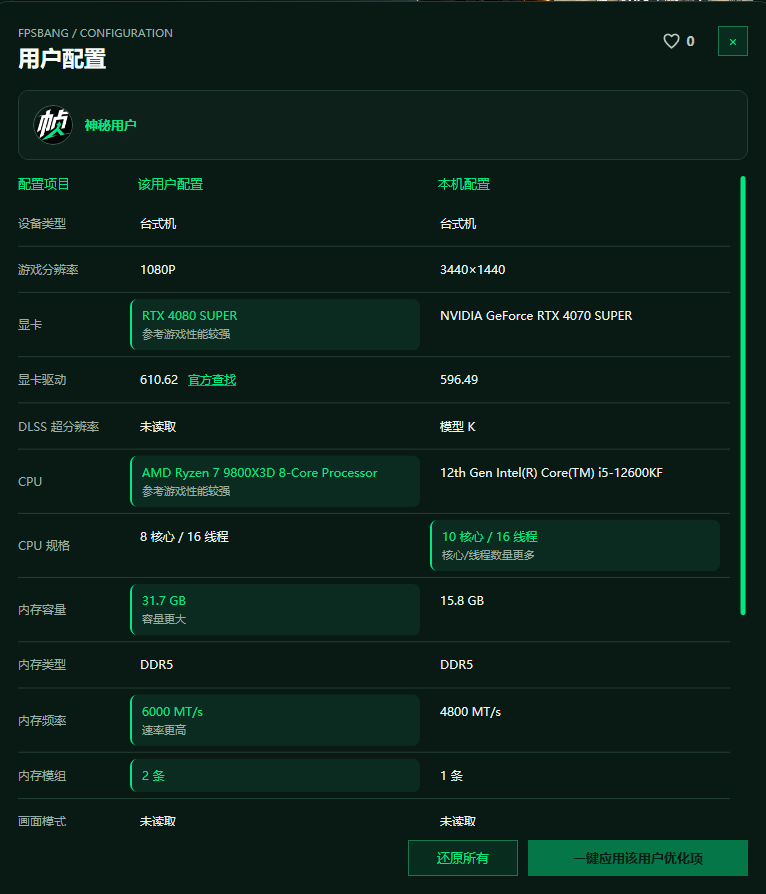Click the 配置项目 column header
The image size is (766, 894).
pos(44,184)
